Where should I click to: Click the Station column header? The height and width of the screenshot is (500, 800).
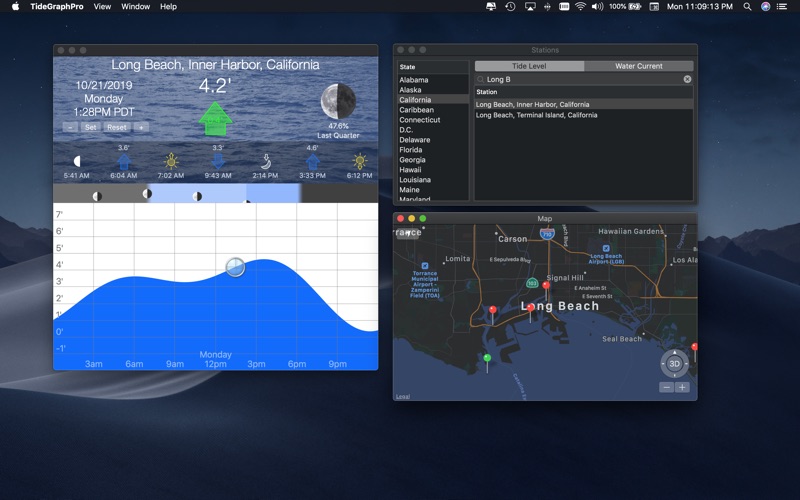pyautogui.click(x=584, y=92)
